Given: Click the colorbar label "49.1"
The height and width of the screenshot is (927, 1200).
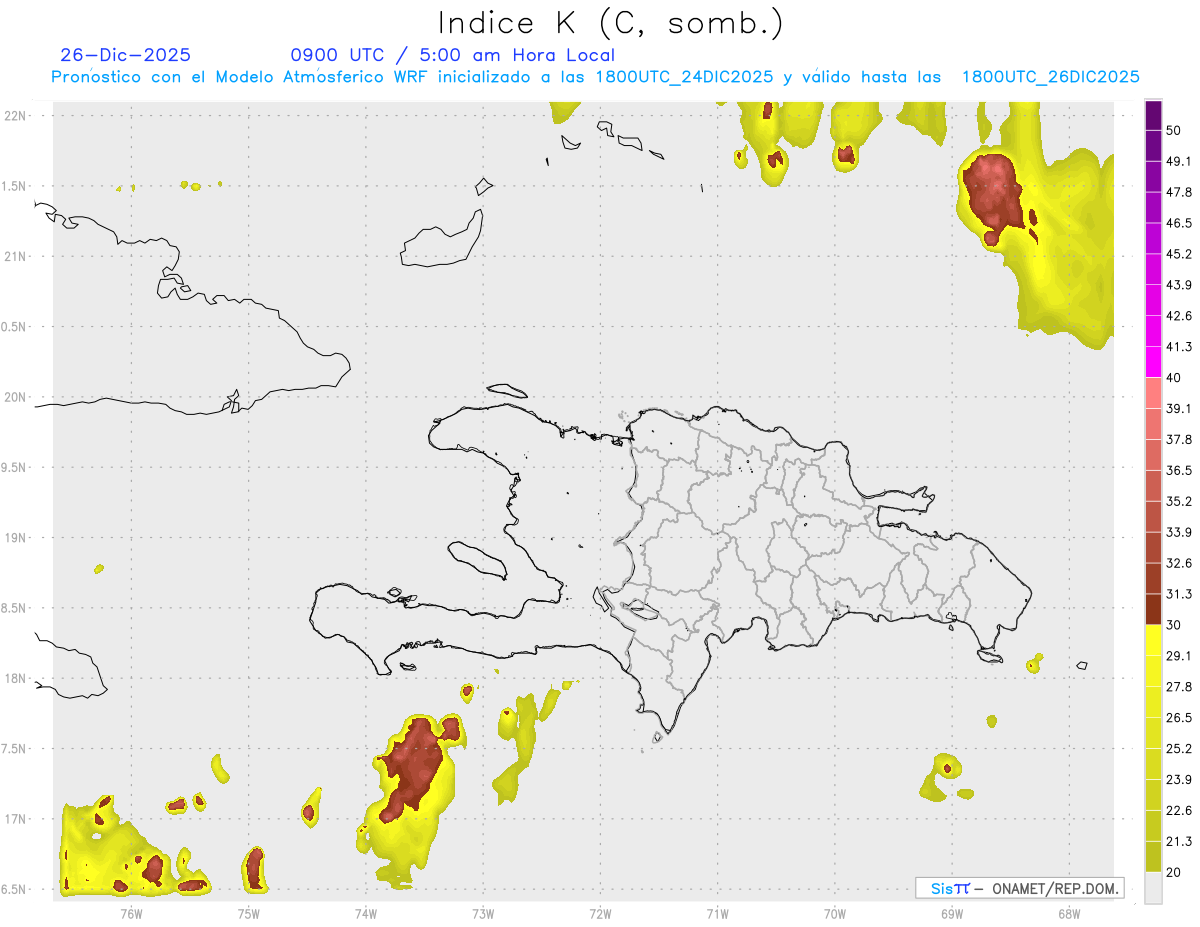Looking at the screenshot, I should (x=1179, y=161).
